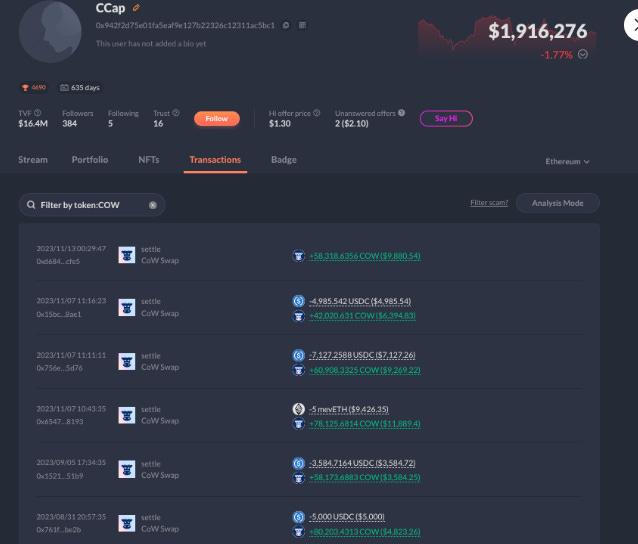
Task: Expand the -1.77% change chevron
Action: (583, 54)
